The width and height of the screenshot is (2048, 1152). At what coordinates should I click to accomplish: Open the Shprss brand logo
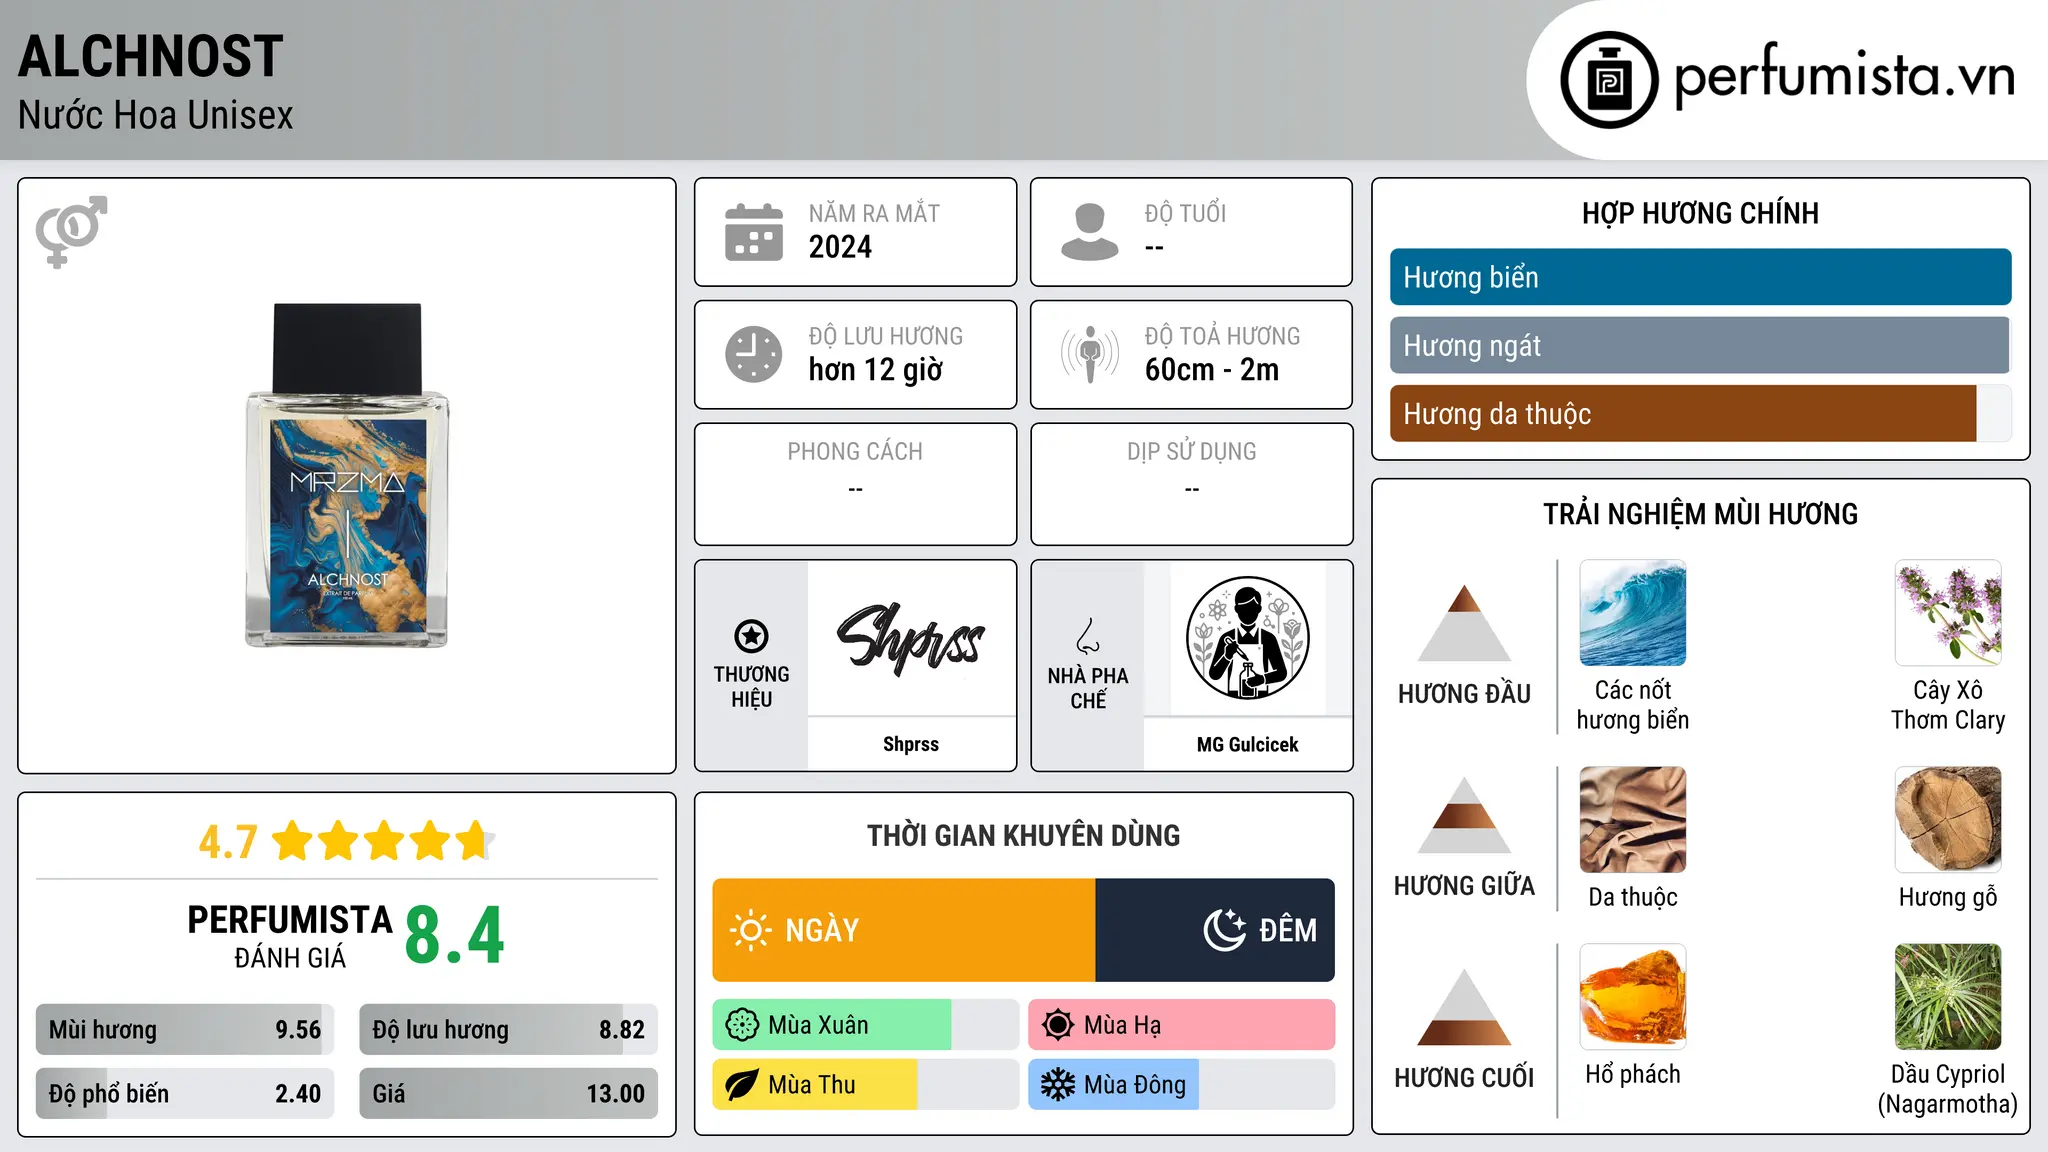click(911, 639)
